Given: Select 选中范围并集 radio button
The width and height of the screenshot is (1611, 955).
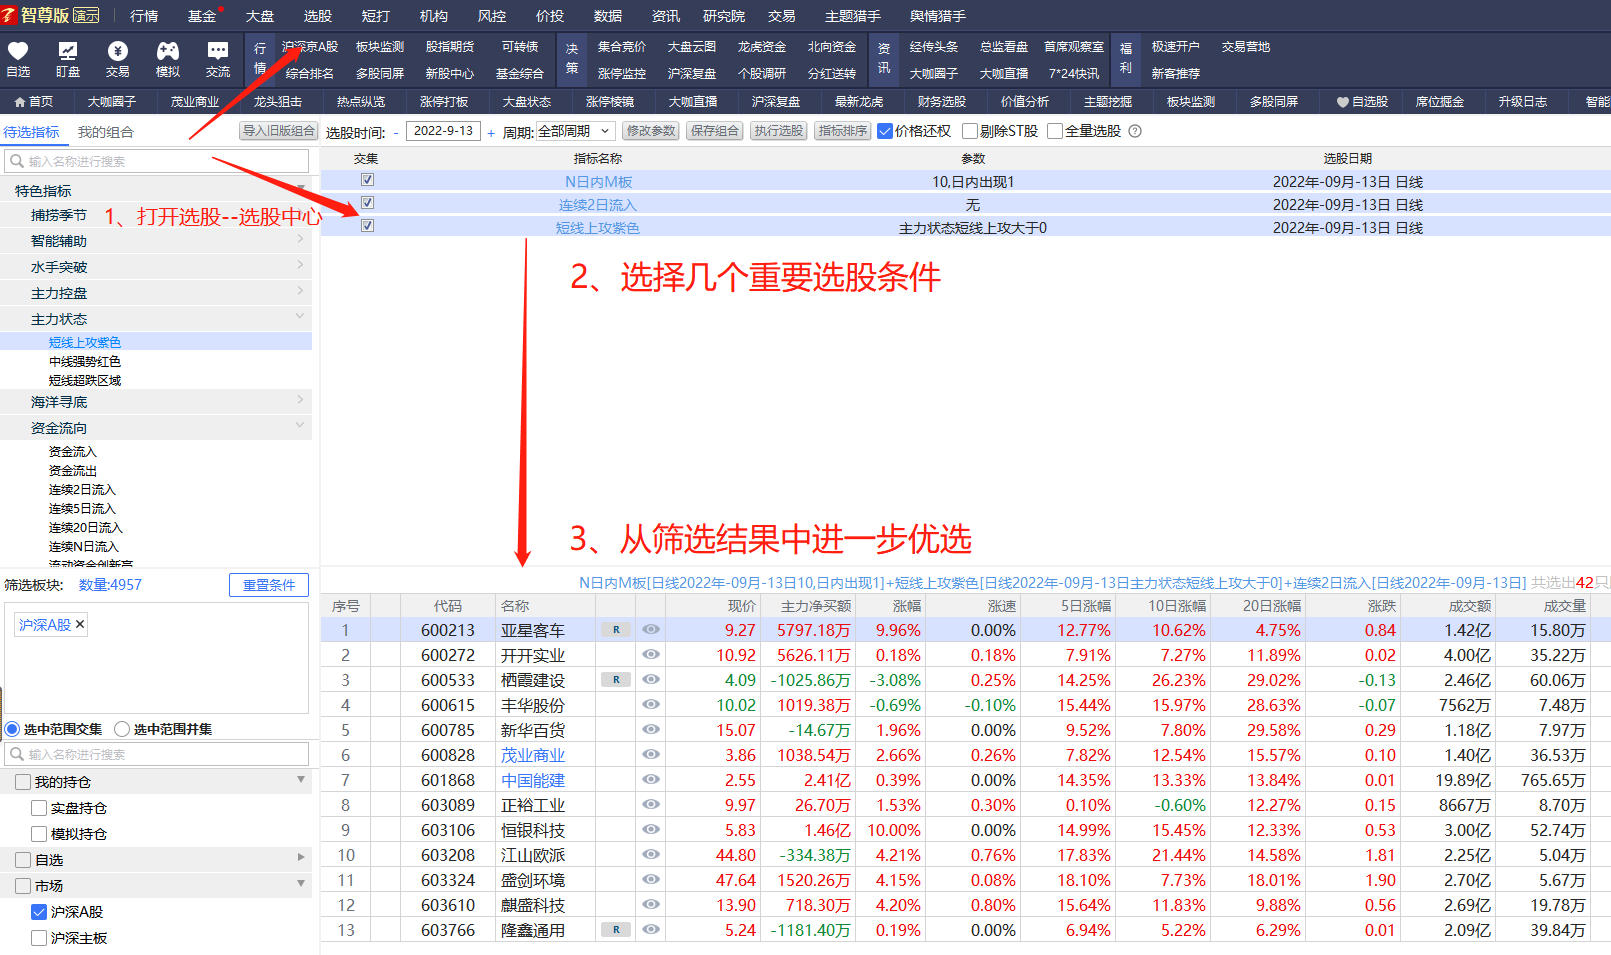Looking at the screenshot, I should point(122,729).
